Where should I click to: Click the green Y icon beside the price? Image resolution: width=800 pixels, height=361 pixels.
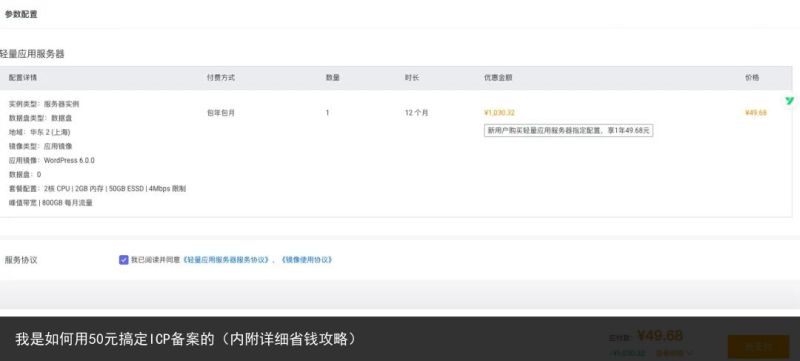(x=789, y=100)
